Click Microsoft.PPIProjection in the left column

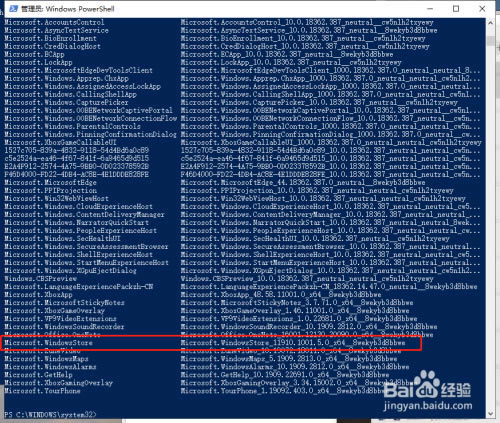click(50, 190)
